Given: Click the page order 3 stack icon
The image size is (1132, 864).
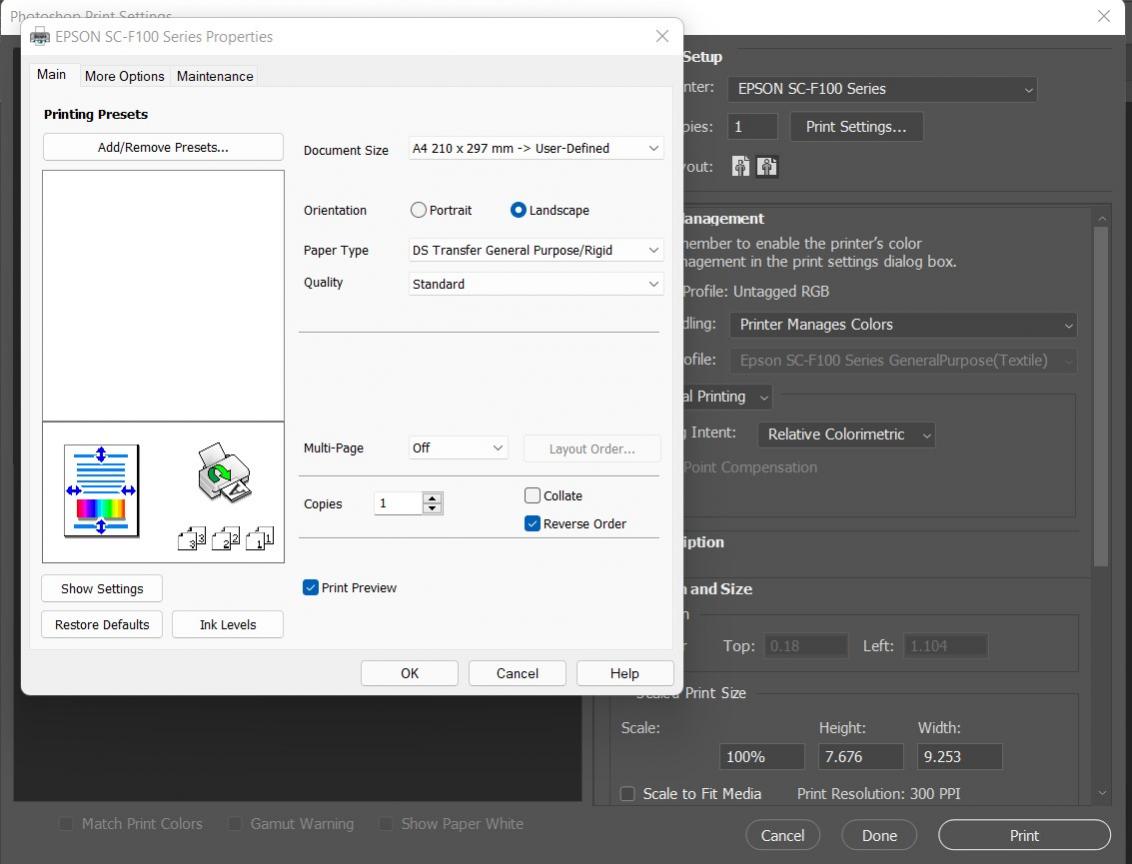Looking at the screenshot, I should pos(192,538).
